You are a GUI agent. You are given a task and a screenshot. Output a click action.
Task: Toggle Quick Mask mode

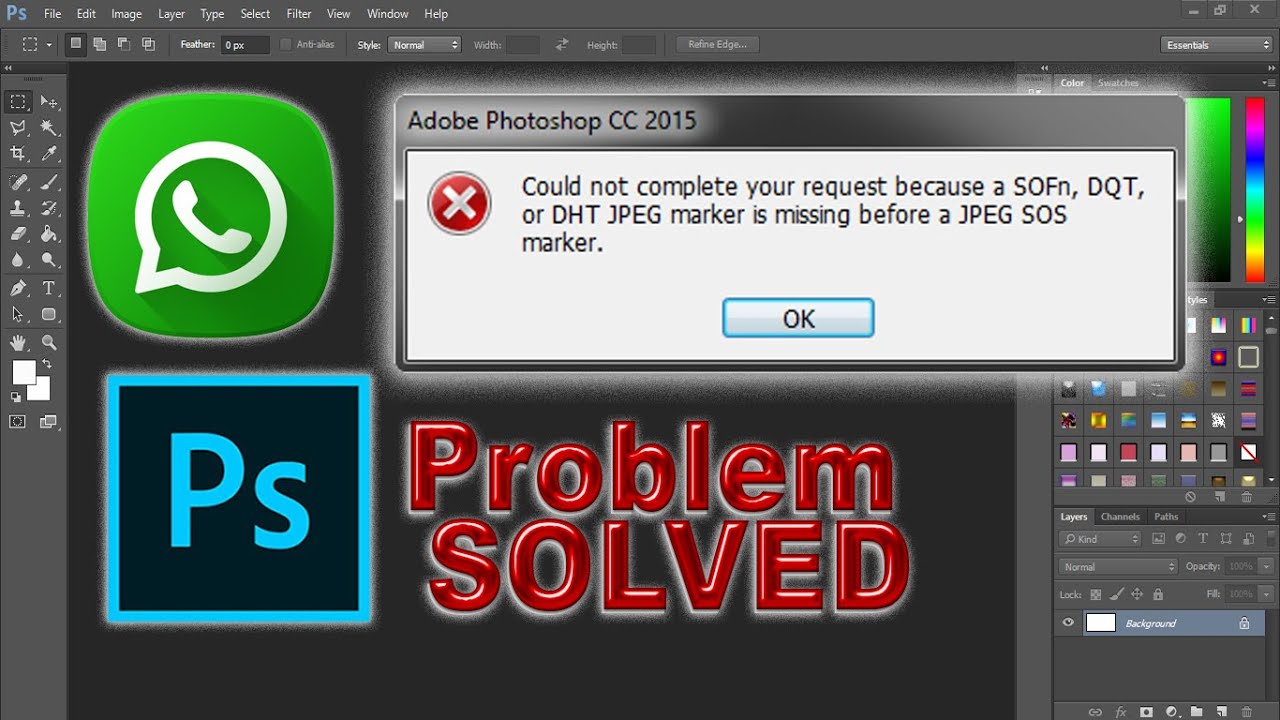pyautogui.click(x=18, y=422)
